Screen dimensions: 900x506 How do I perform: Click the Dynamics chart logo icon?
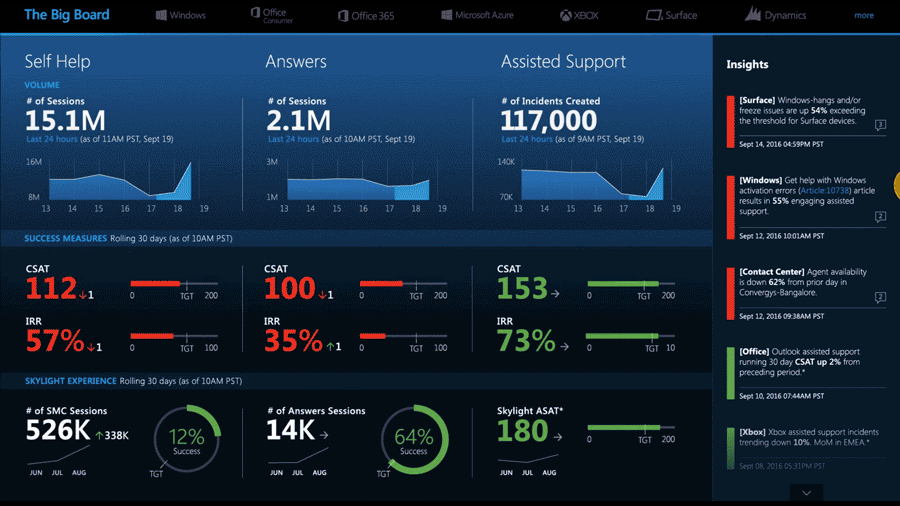(x=753, y=14)
